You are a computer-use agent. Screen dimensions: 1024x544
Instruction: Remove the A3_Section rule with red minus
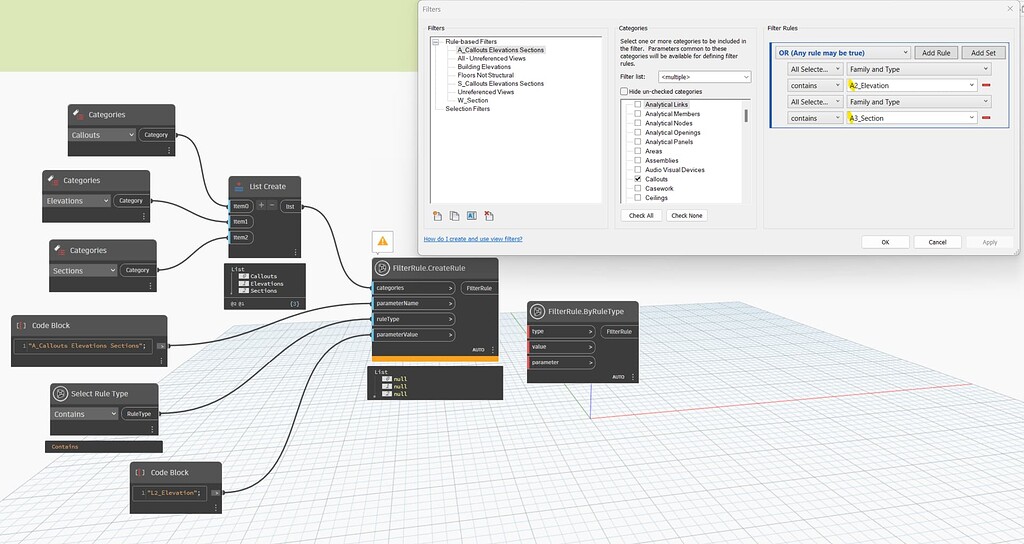tap(986, 118)
